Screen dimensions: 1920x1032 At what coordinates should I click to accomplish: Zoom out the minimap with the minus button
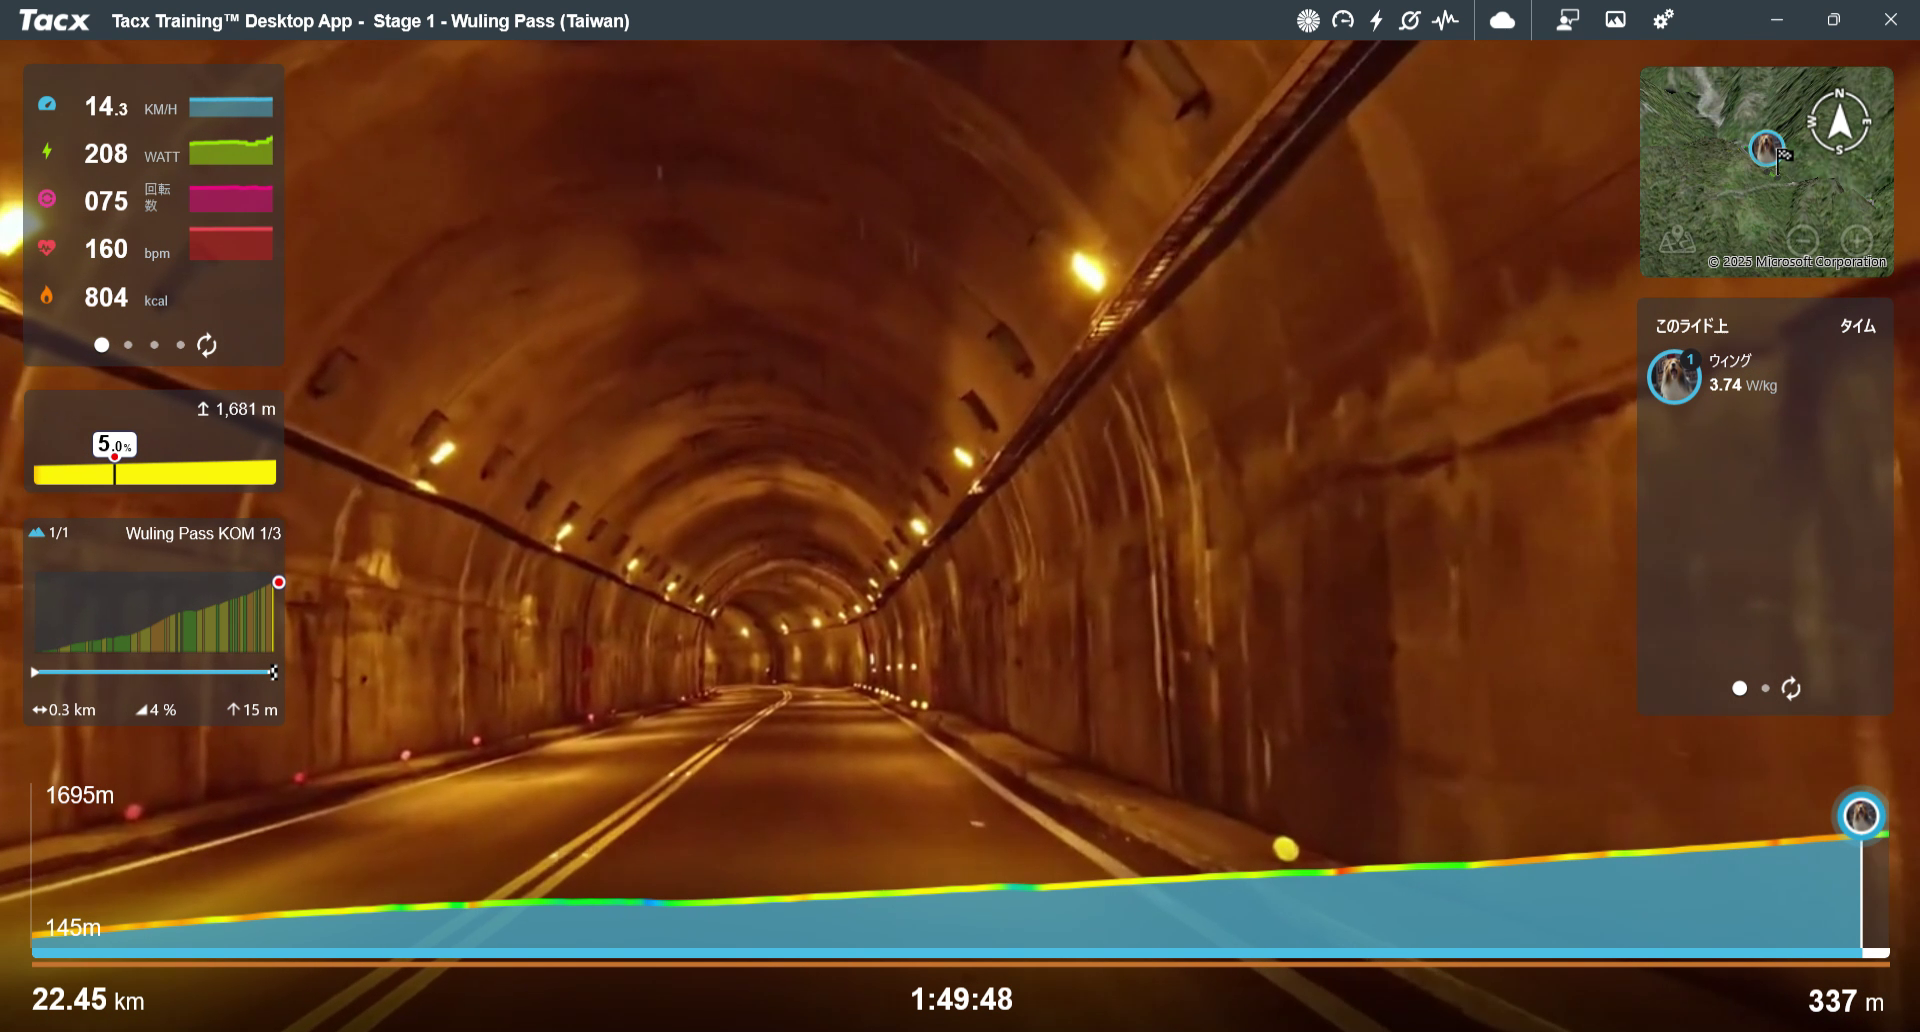click(1802, 240)
